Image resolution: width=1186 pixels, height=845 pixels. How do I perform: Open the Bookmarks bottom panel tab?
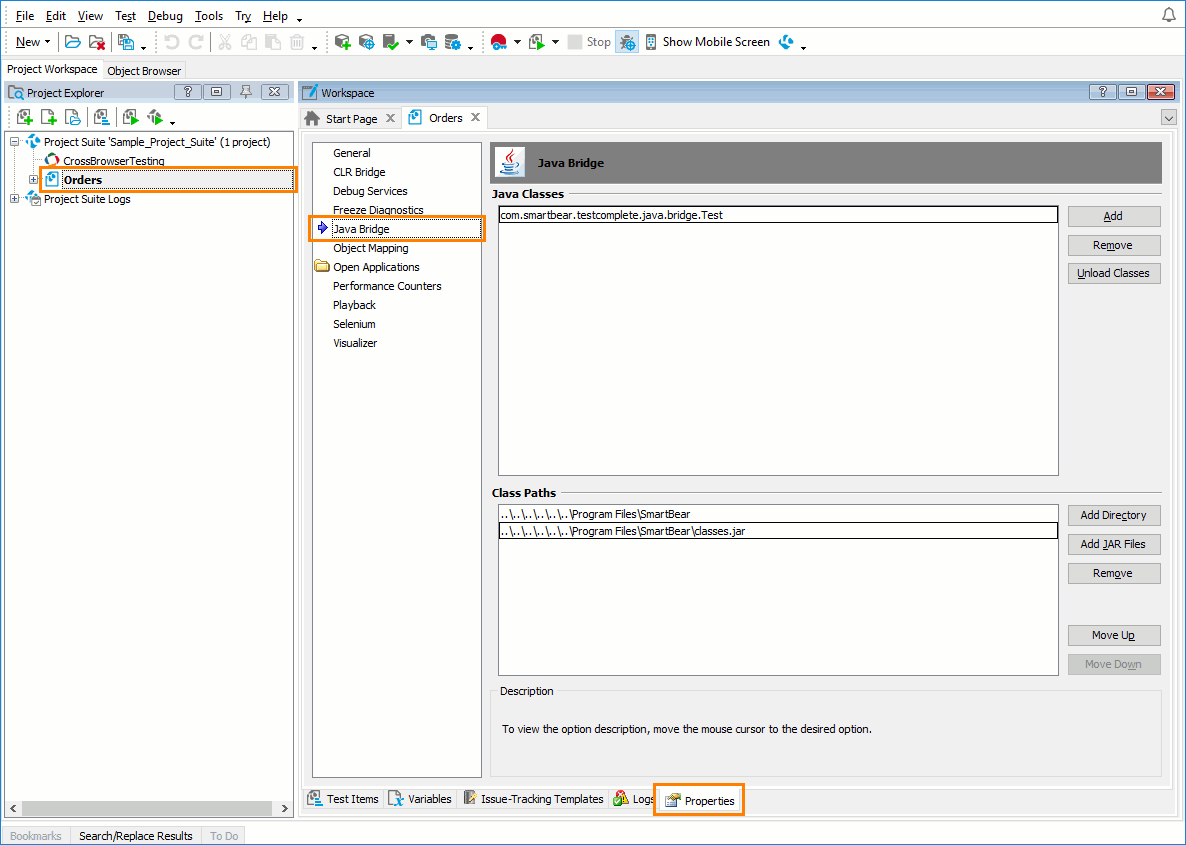click(x=36, y=836)
